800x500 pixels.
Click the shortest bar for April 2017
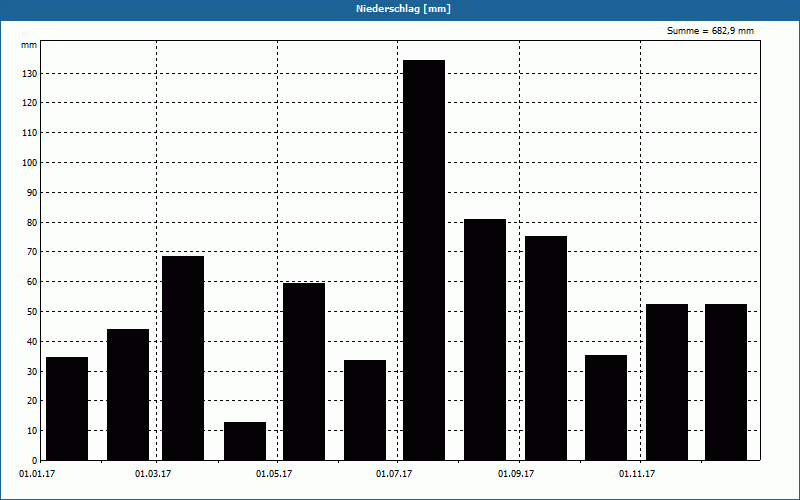[245, 441]
